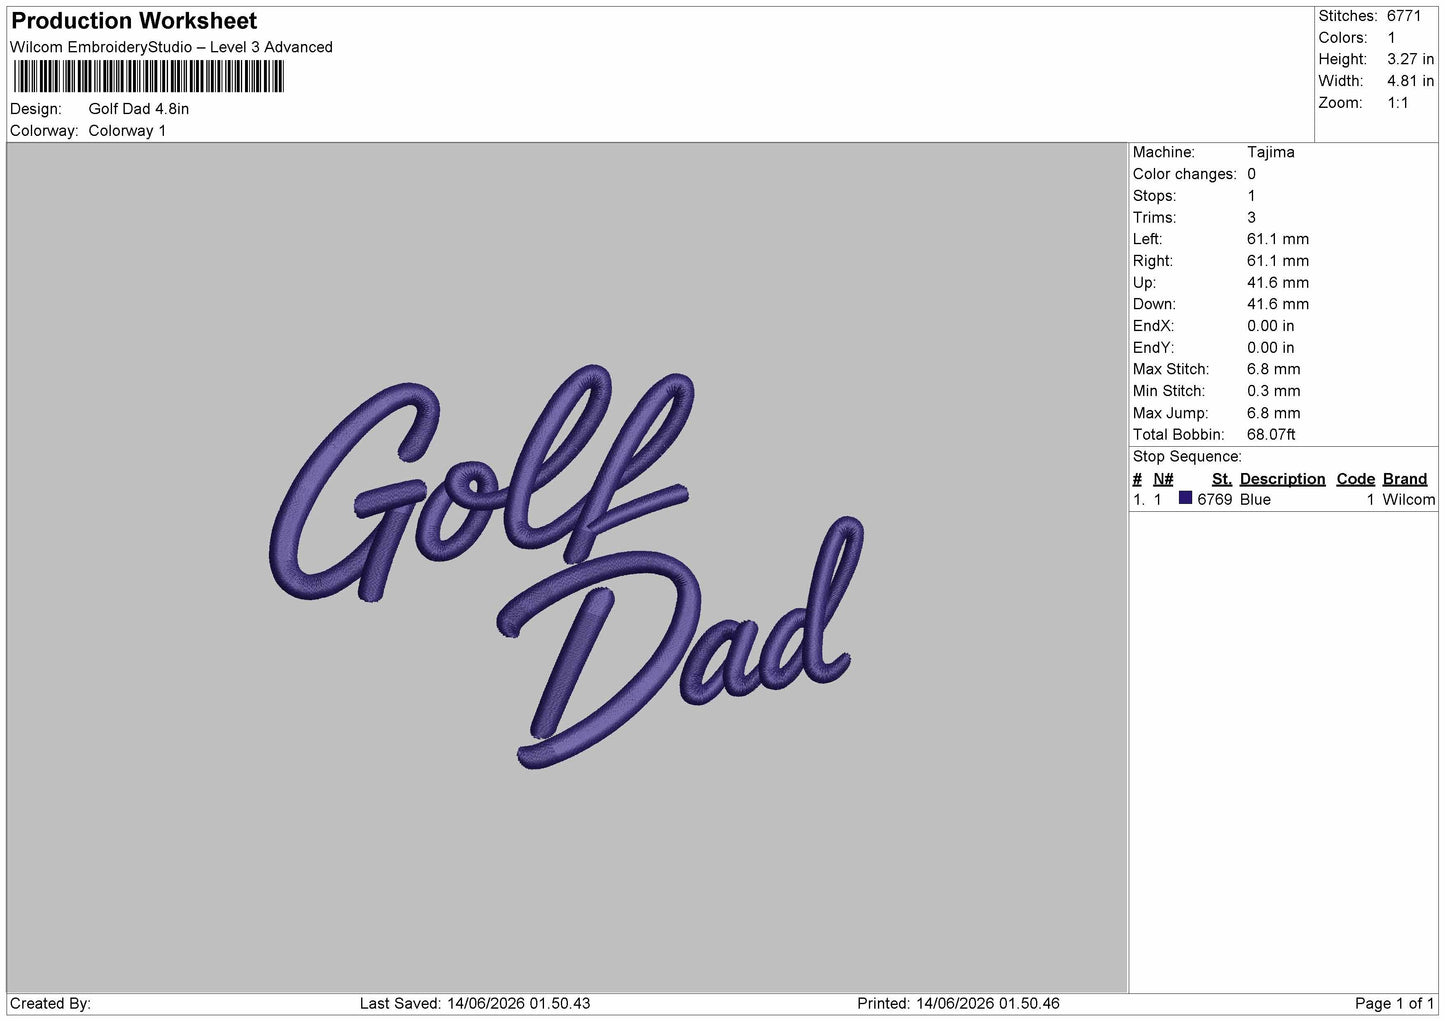1445x1021 pixels.
Task: Click the embroidered word Golf in preview
Action: tap(482, 485)
